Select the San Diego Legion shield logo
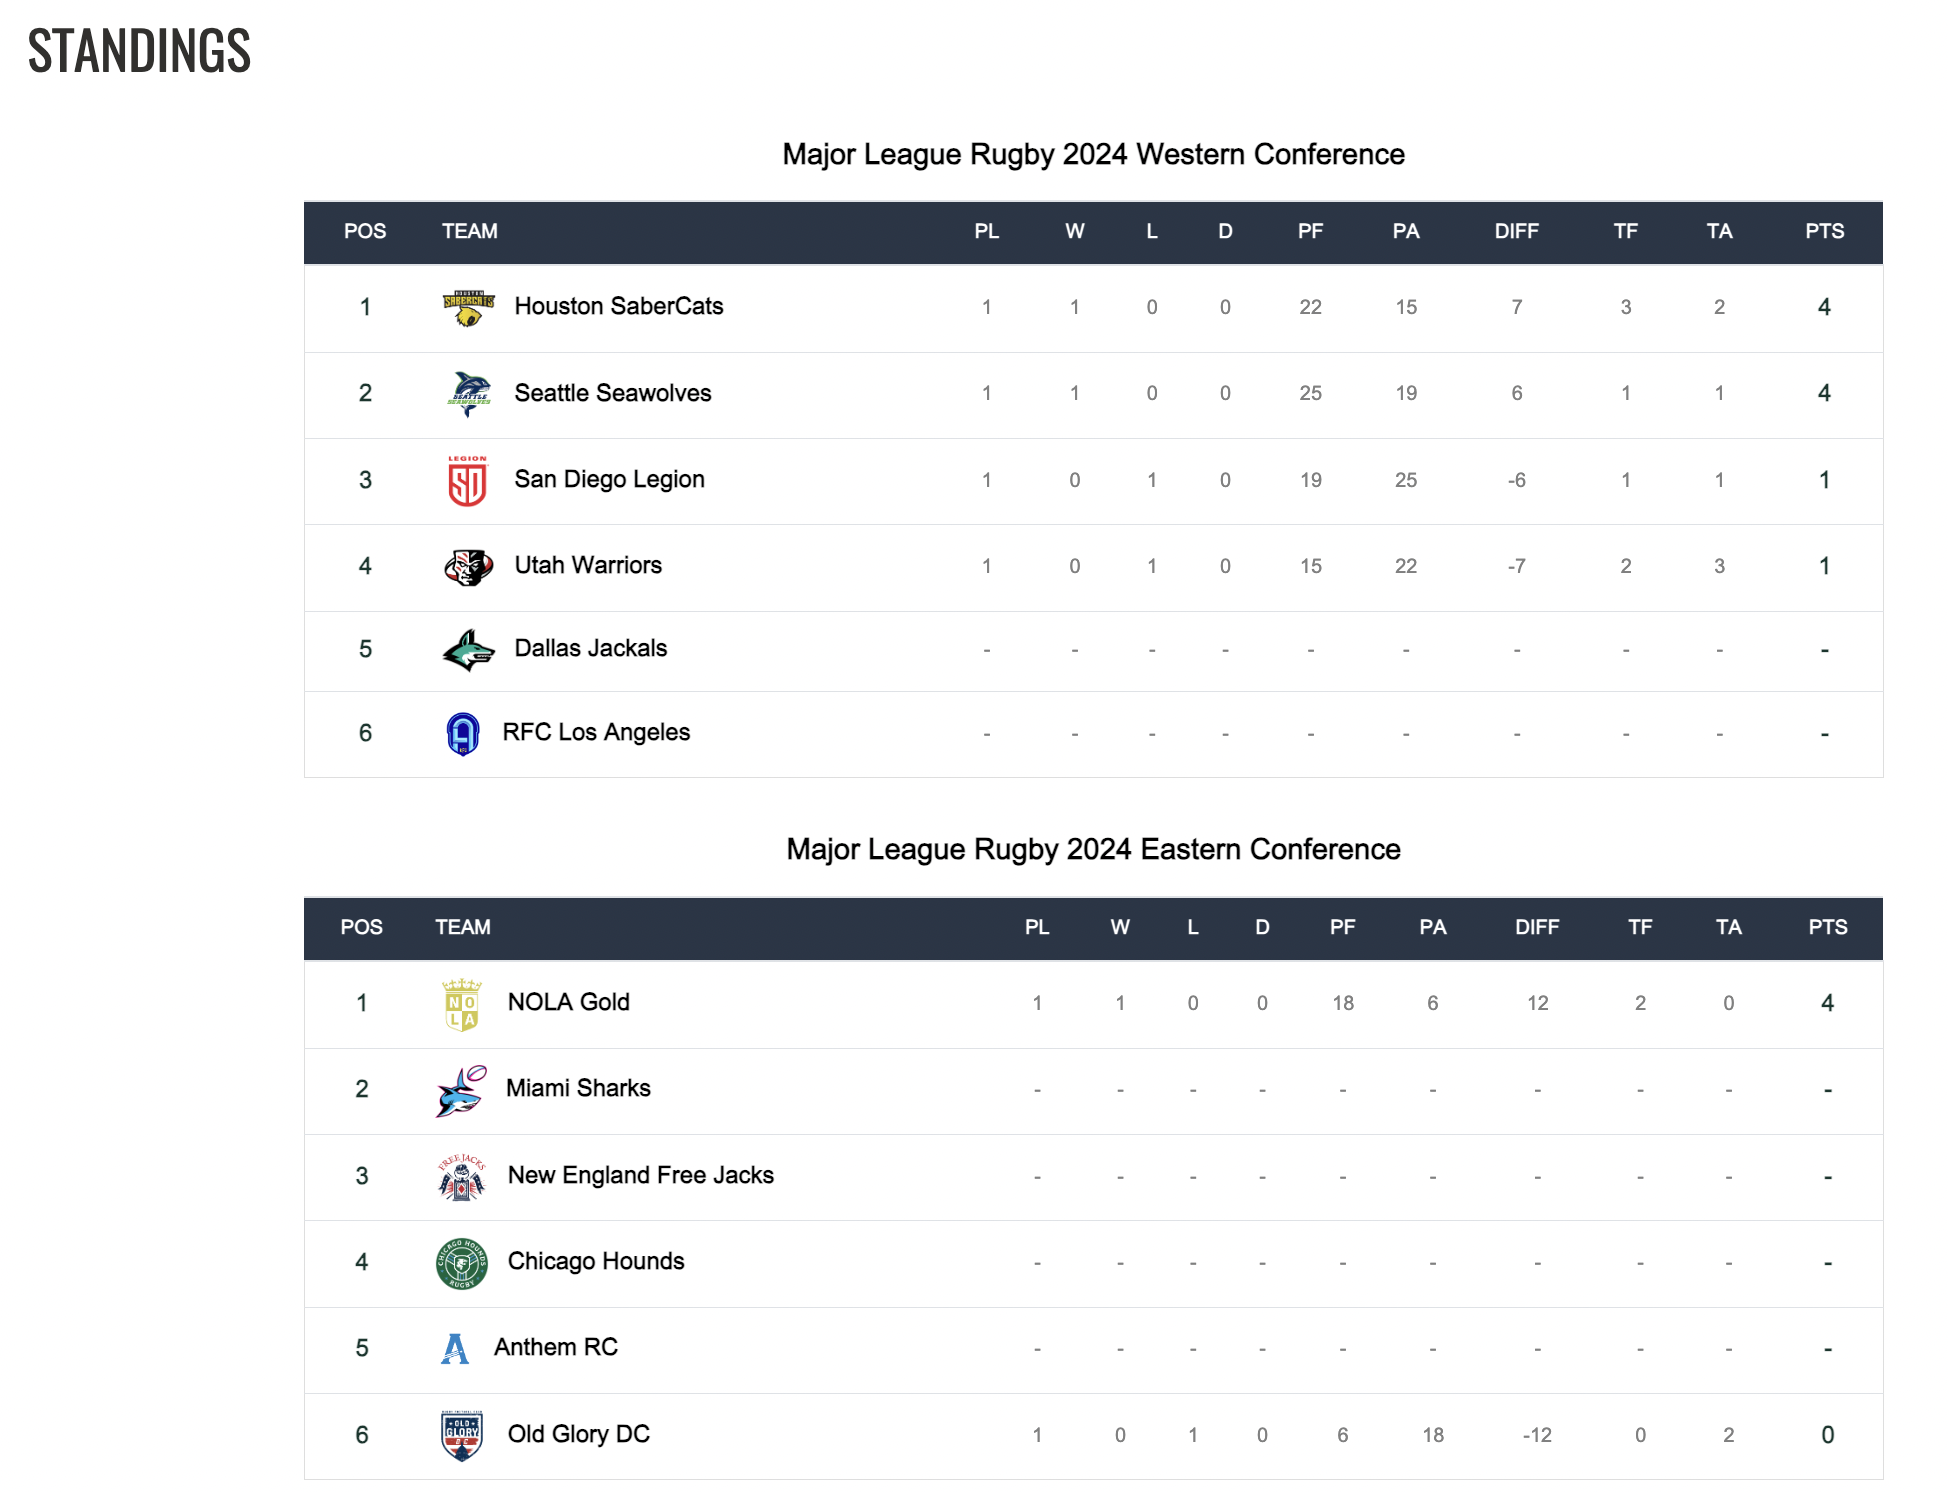 click(x=467, y=481)
